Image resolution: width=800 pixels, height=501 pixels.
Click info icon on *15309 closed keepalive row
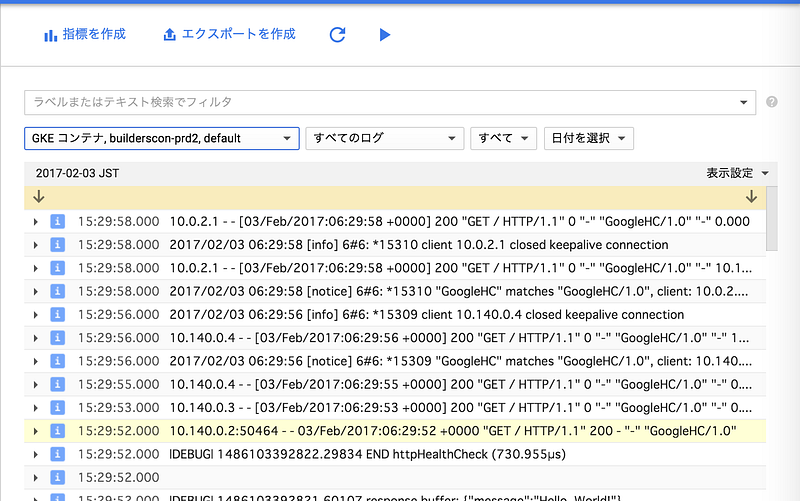pyautogui.click(x=57, y=315)
